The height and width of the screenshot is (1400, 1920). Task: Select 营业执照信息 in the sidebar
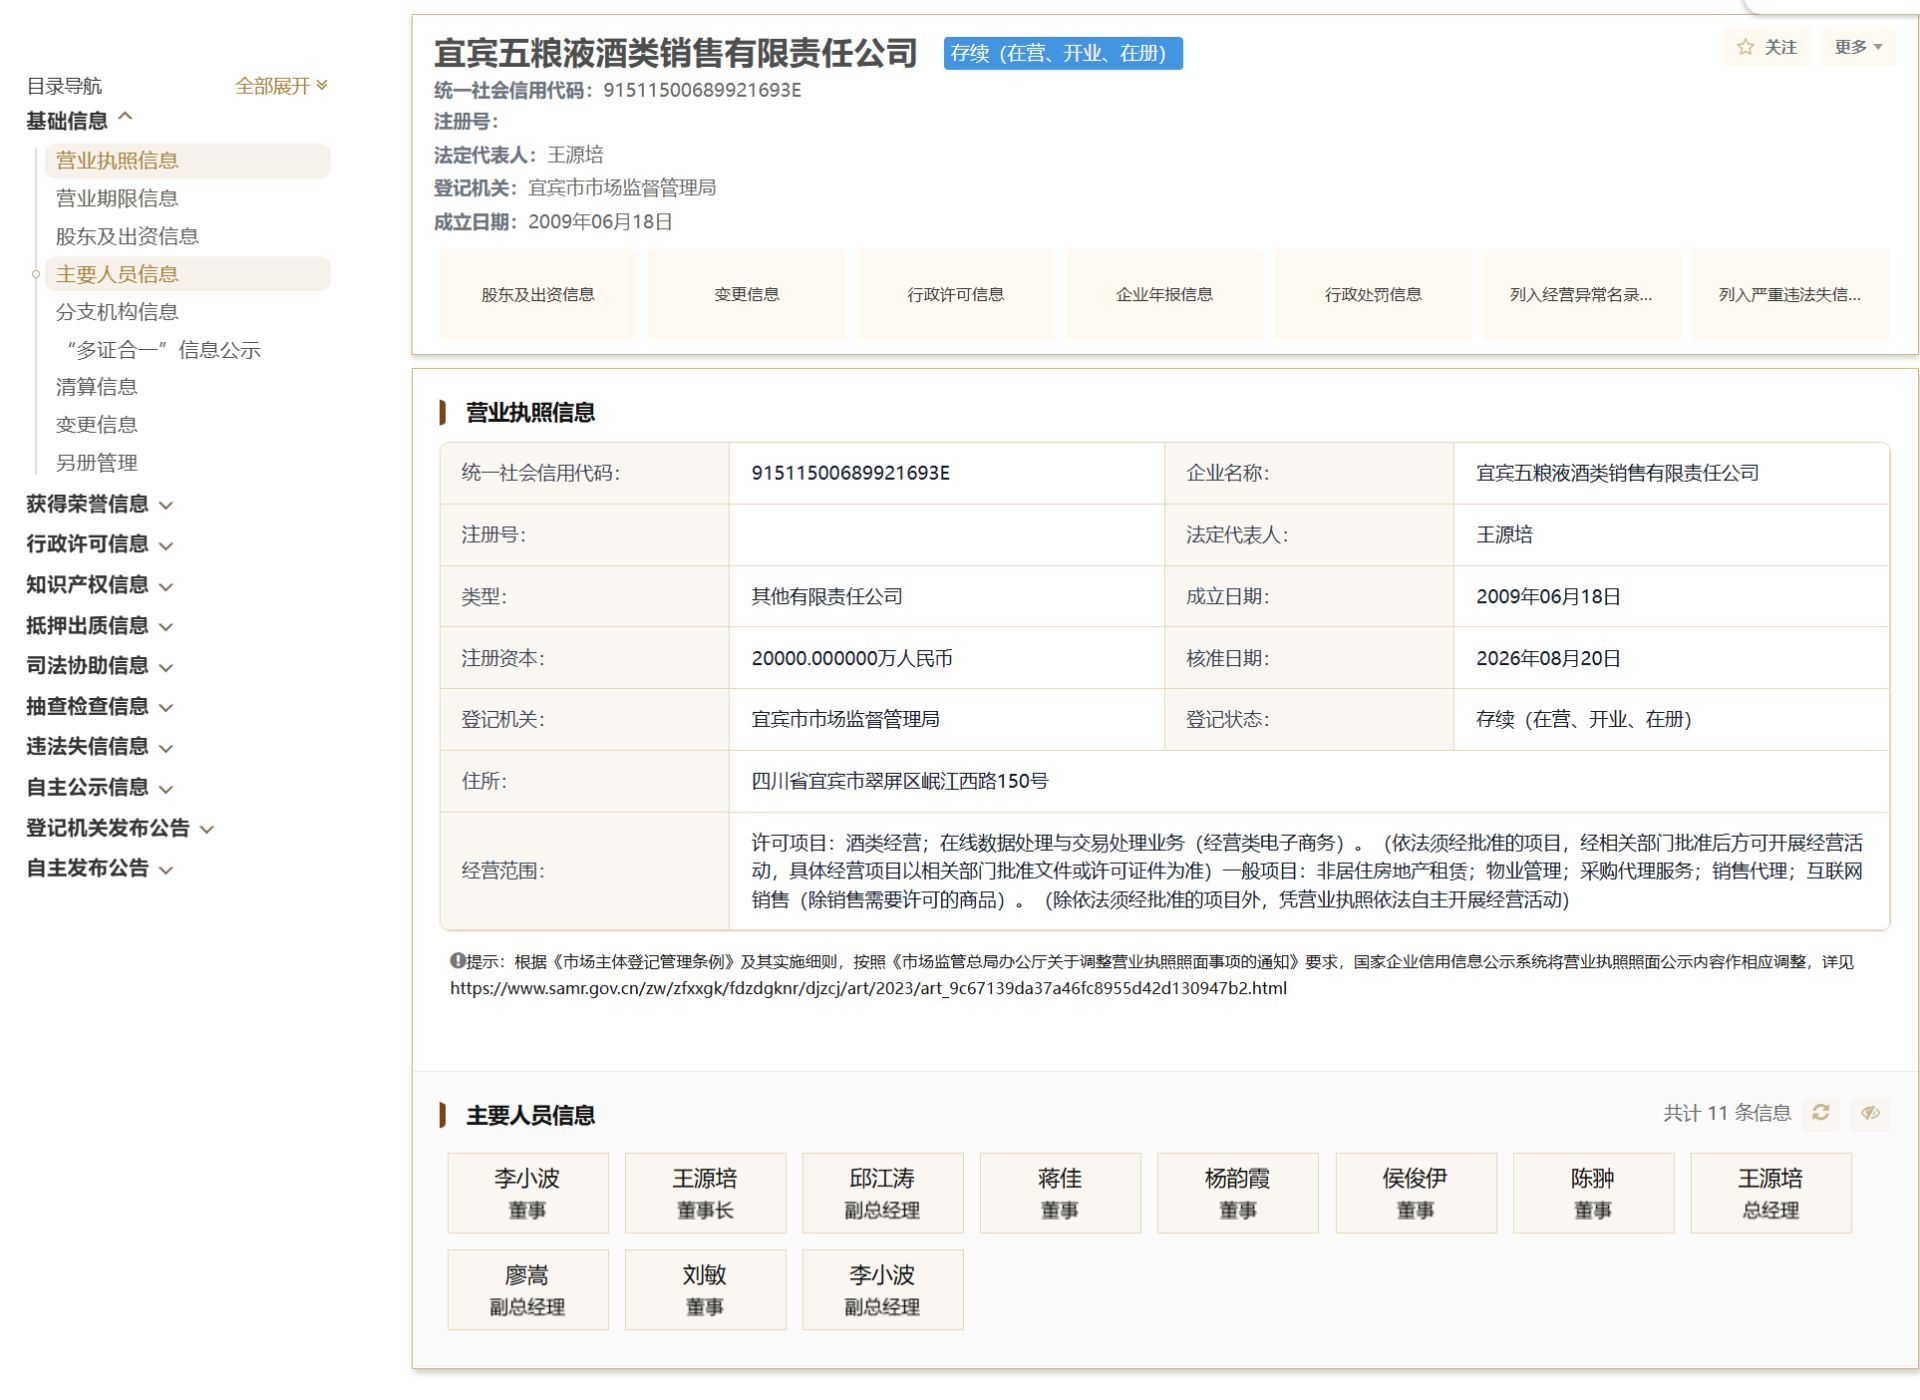pyautogui.click(x=188, y=161)
